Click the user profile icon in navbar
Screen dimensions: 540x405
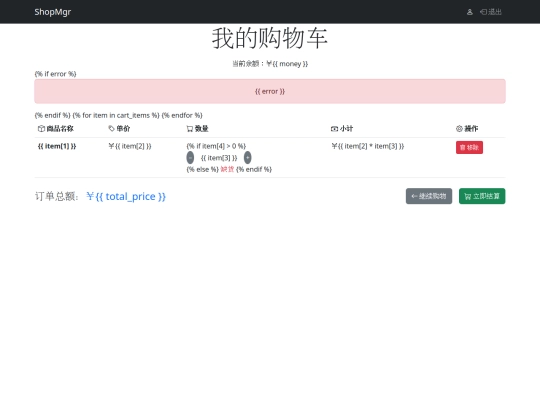tap(469, 12)
